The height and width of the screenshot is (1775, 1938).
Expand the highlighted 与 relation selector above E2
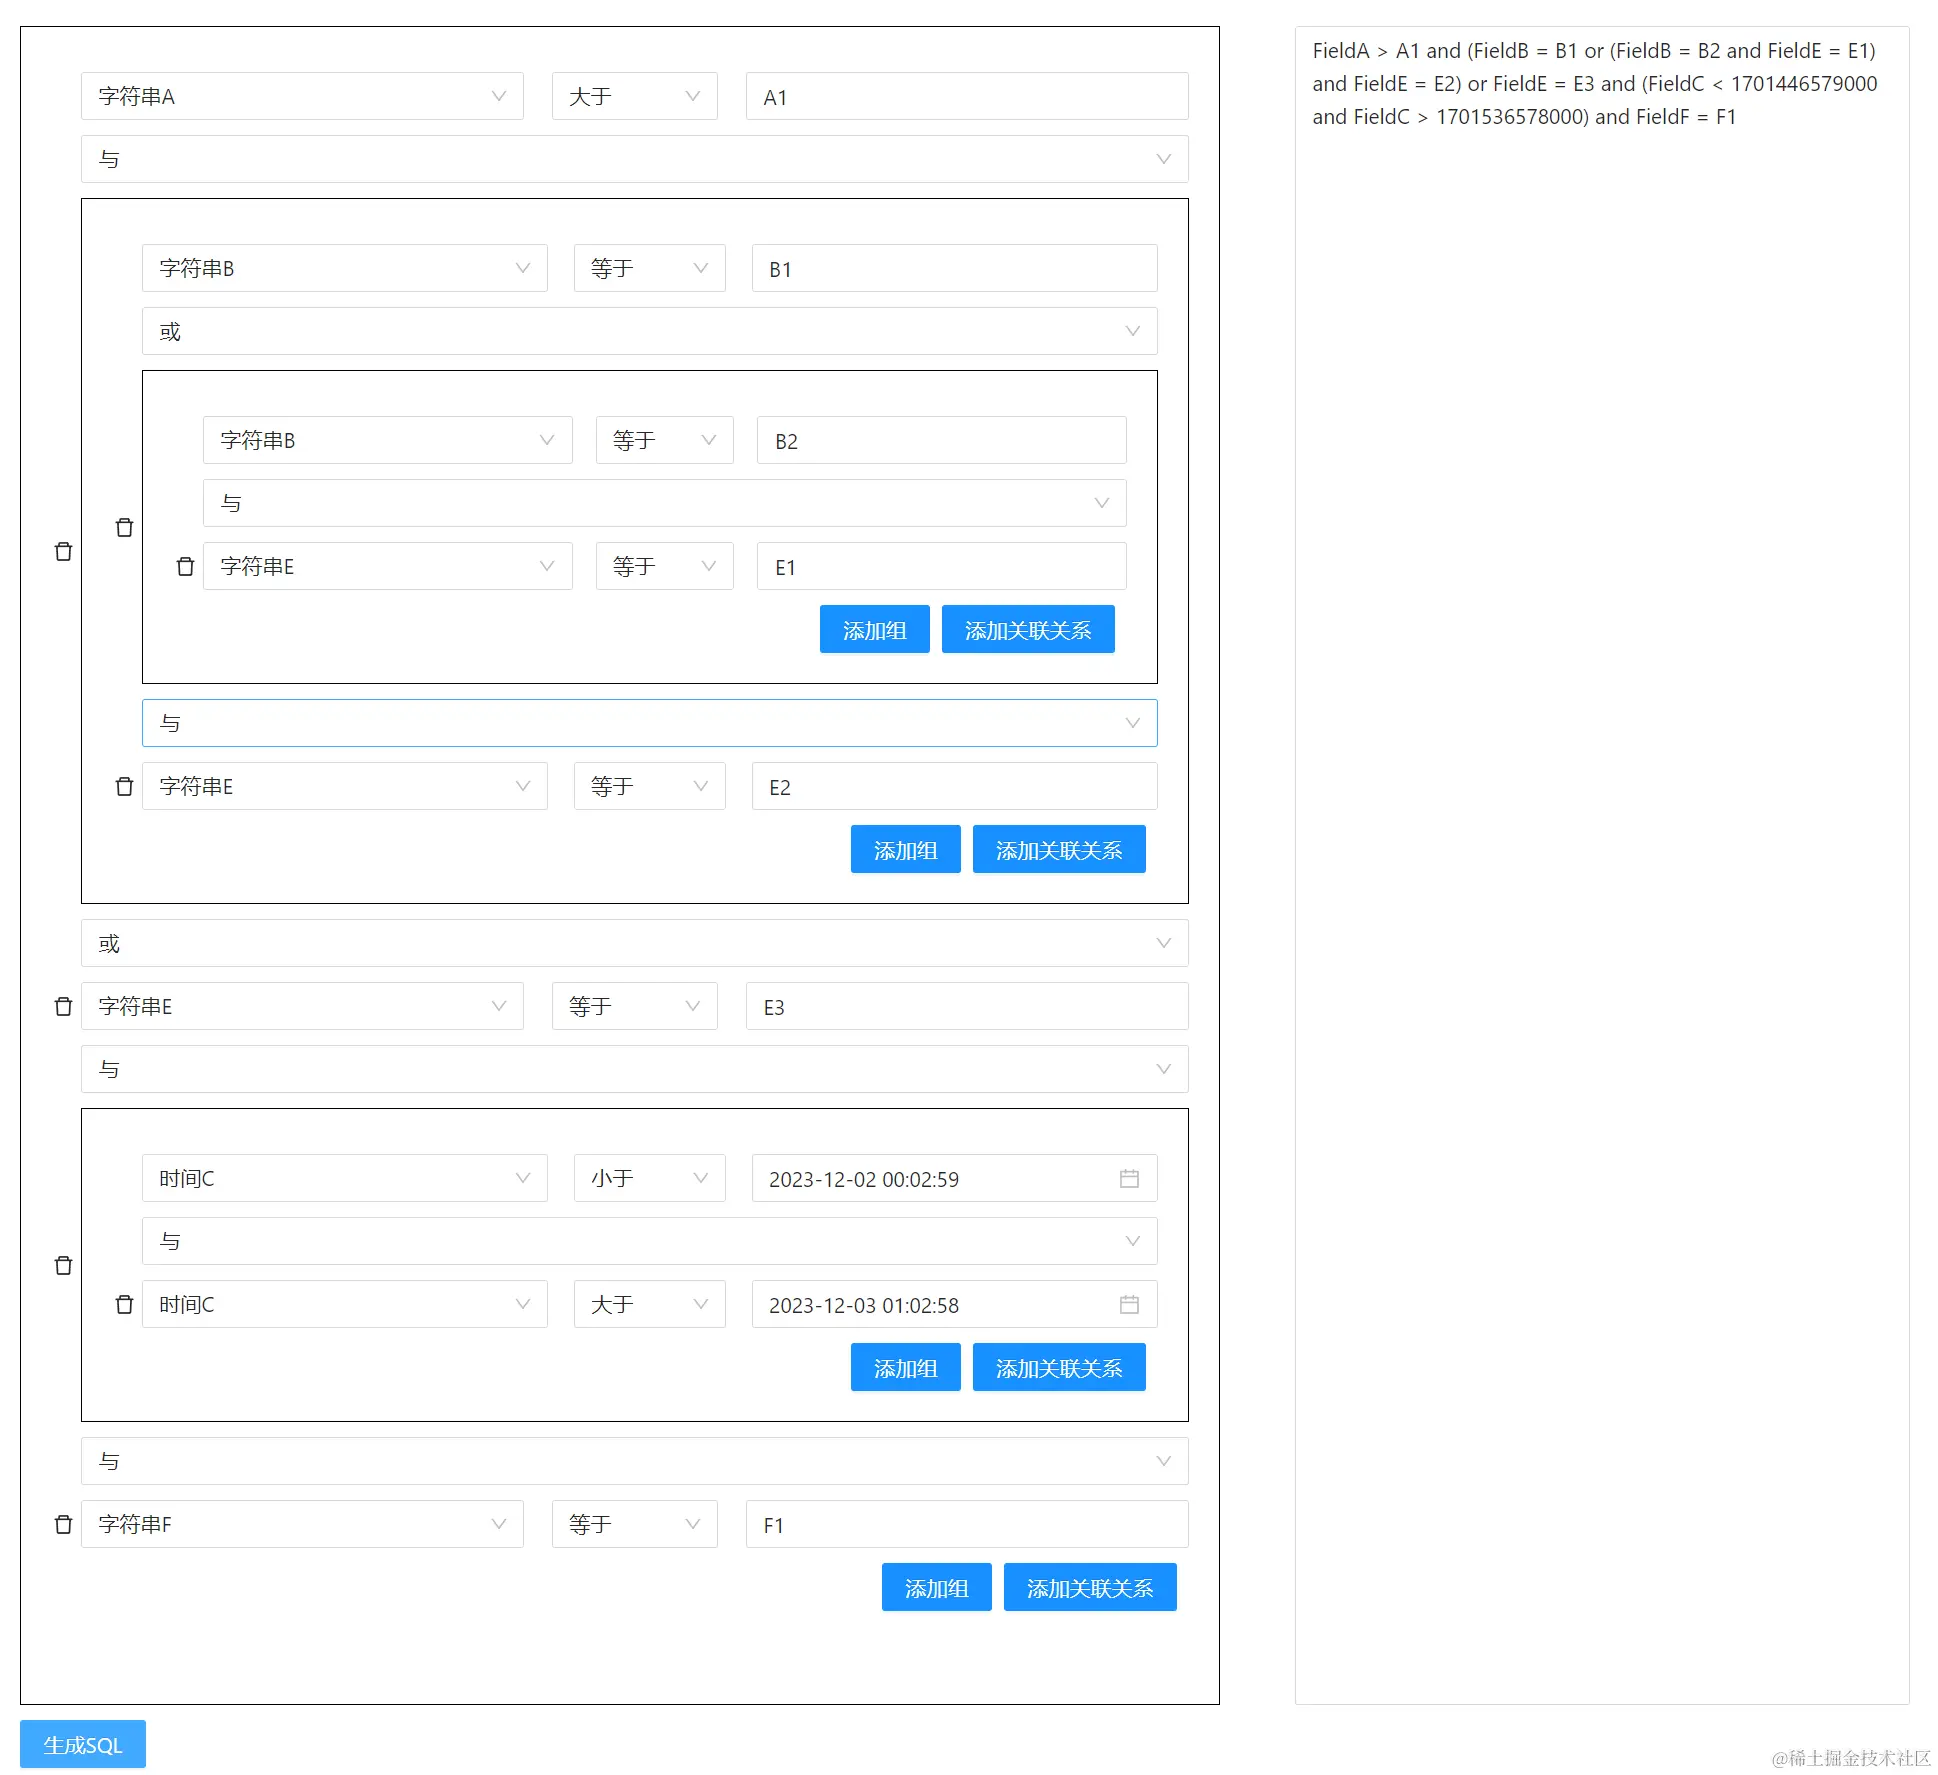coord(649,724)
